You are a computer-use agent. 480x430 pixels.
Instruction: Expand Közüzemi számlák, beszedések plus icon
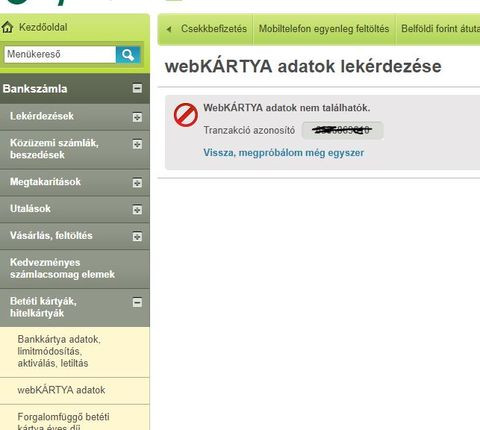point(137,144)
